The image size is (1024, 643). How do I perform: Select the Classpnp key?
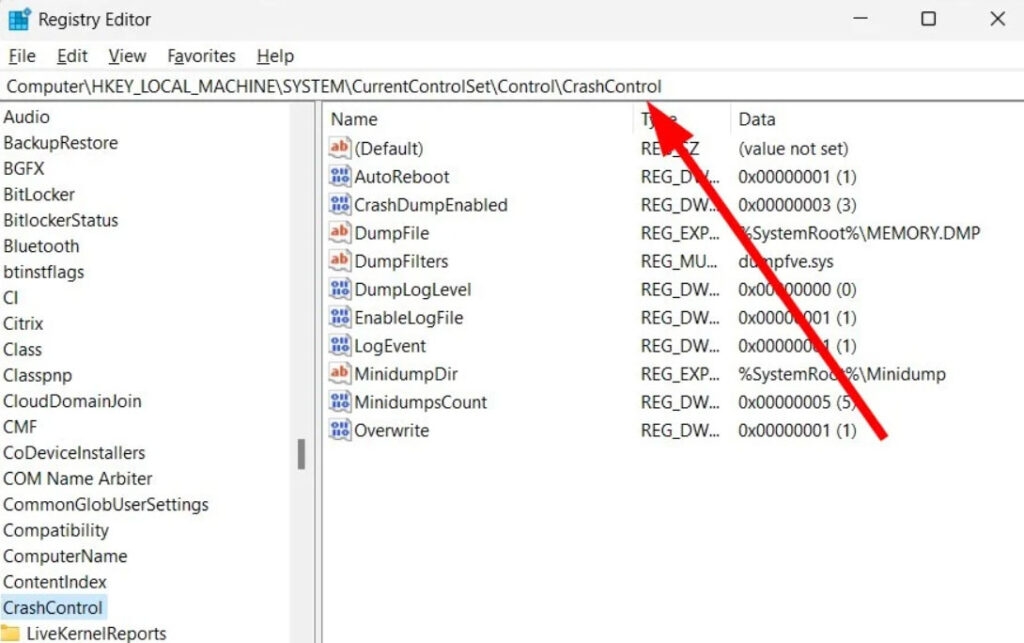(x=37, y=375)
